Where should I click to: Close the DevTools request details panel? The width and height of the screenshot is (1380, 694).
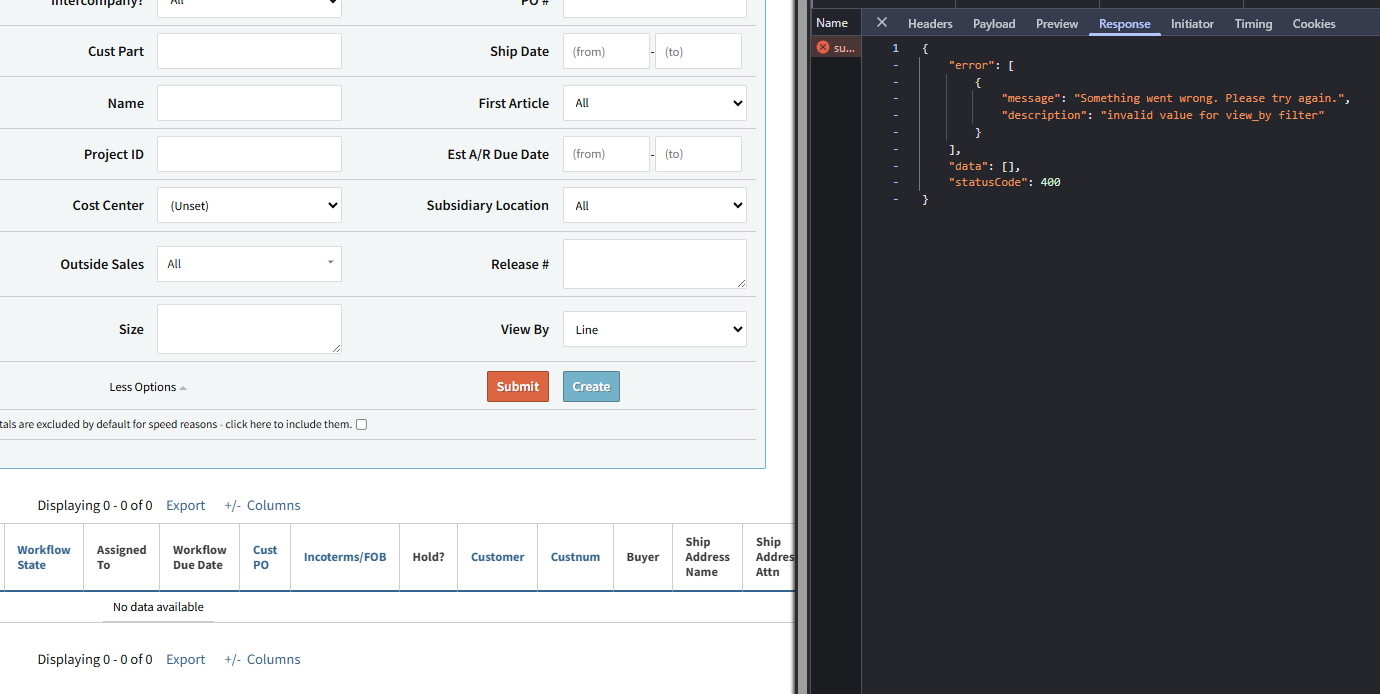(x=881, y=23)
